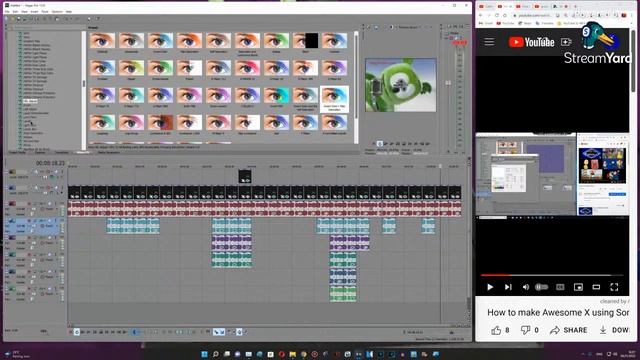Open the Edit menu in Vegas Pro
640x360 pixels.
coord(15,11)
